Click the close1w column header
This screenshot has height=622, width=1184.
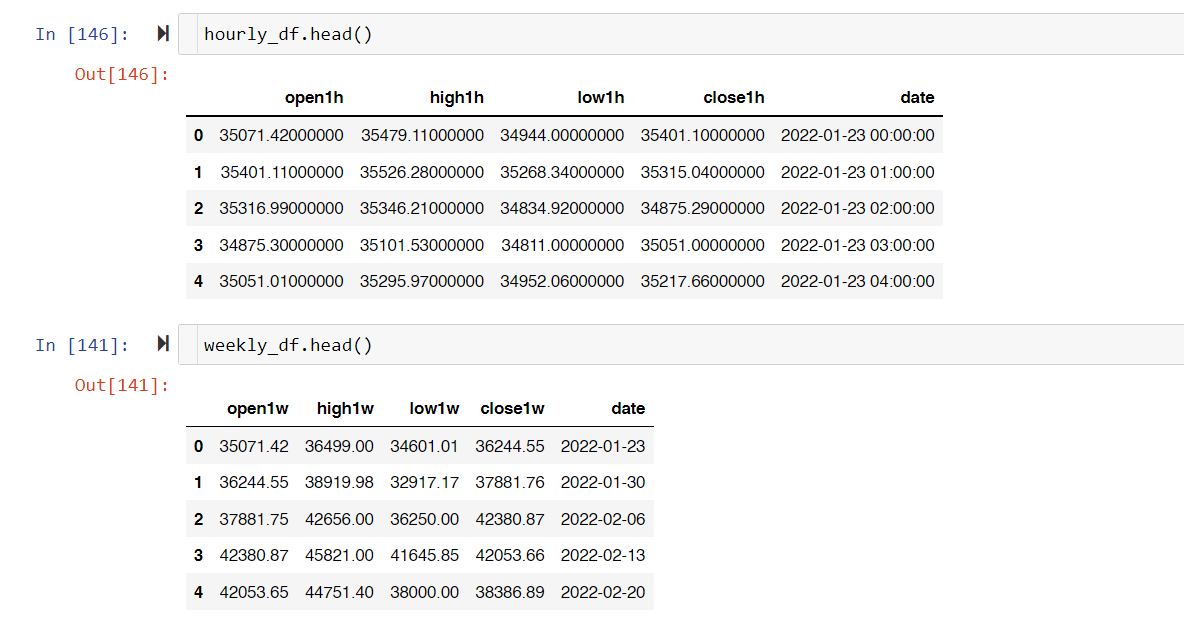[512, 408]
